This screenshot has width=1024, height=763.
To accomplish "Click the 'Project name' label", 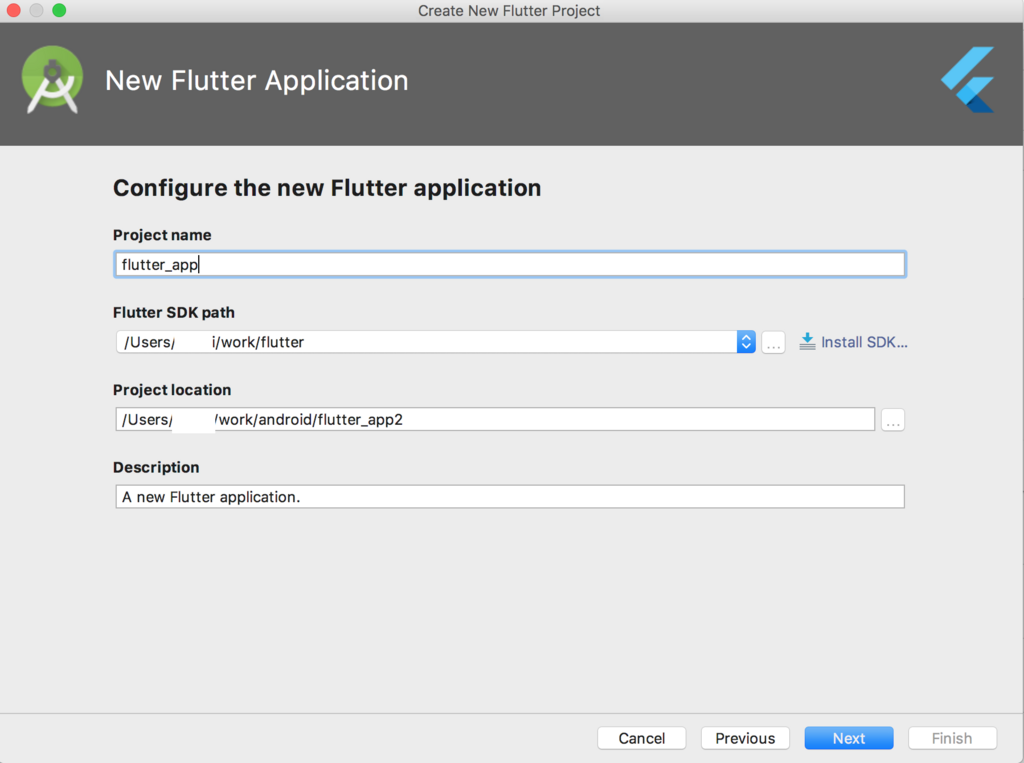I will [162, 235].
